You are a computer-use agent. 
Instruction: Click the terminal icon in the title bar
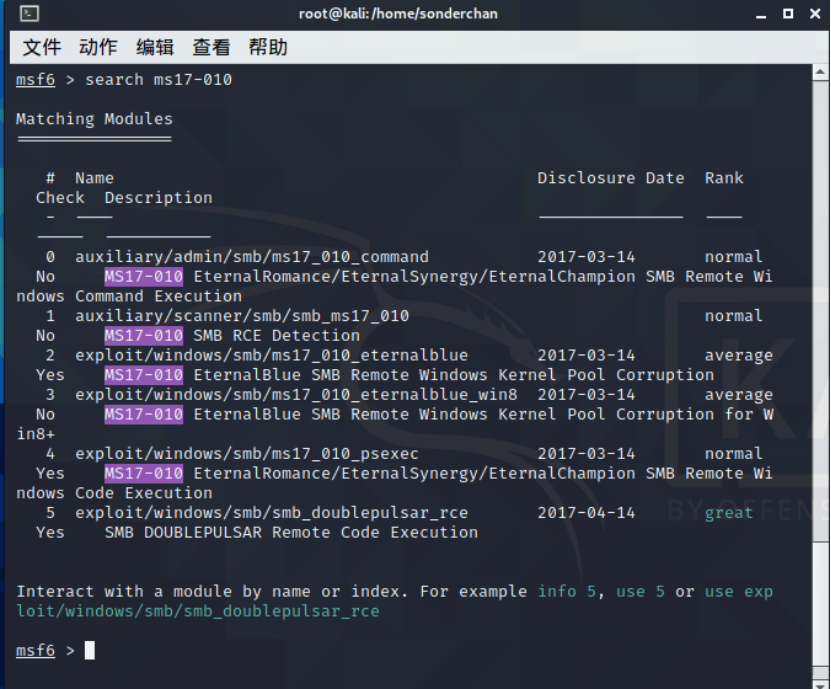click(29, 13)
